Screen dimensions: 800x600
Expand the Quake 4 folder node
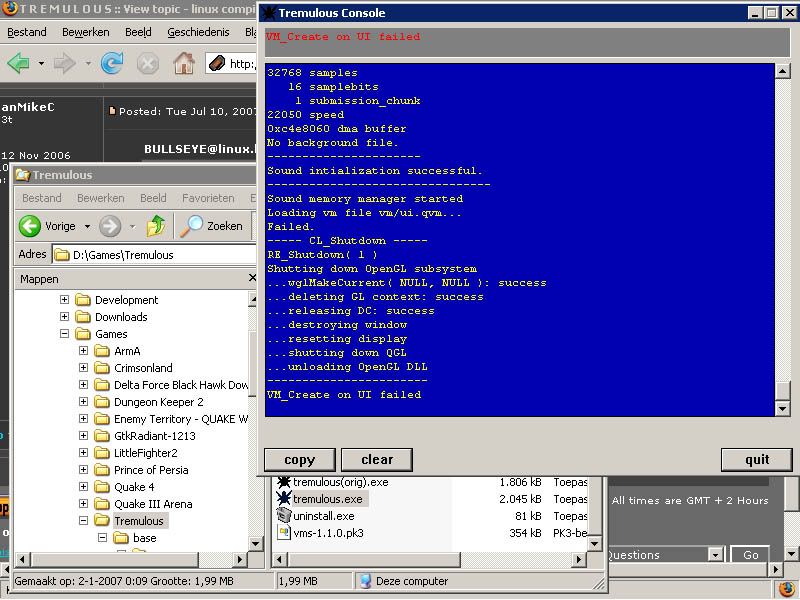pos(83,486)
